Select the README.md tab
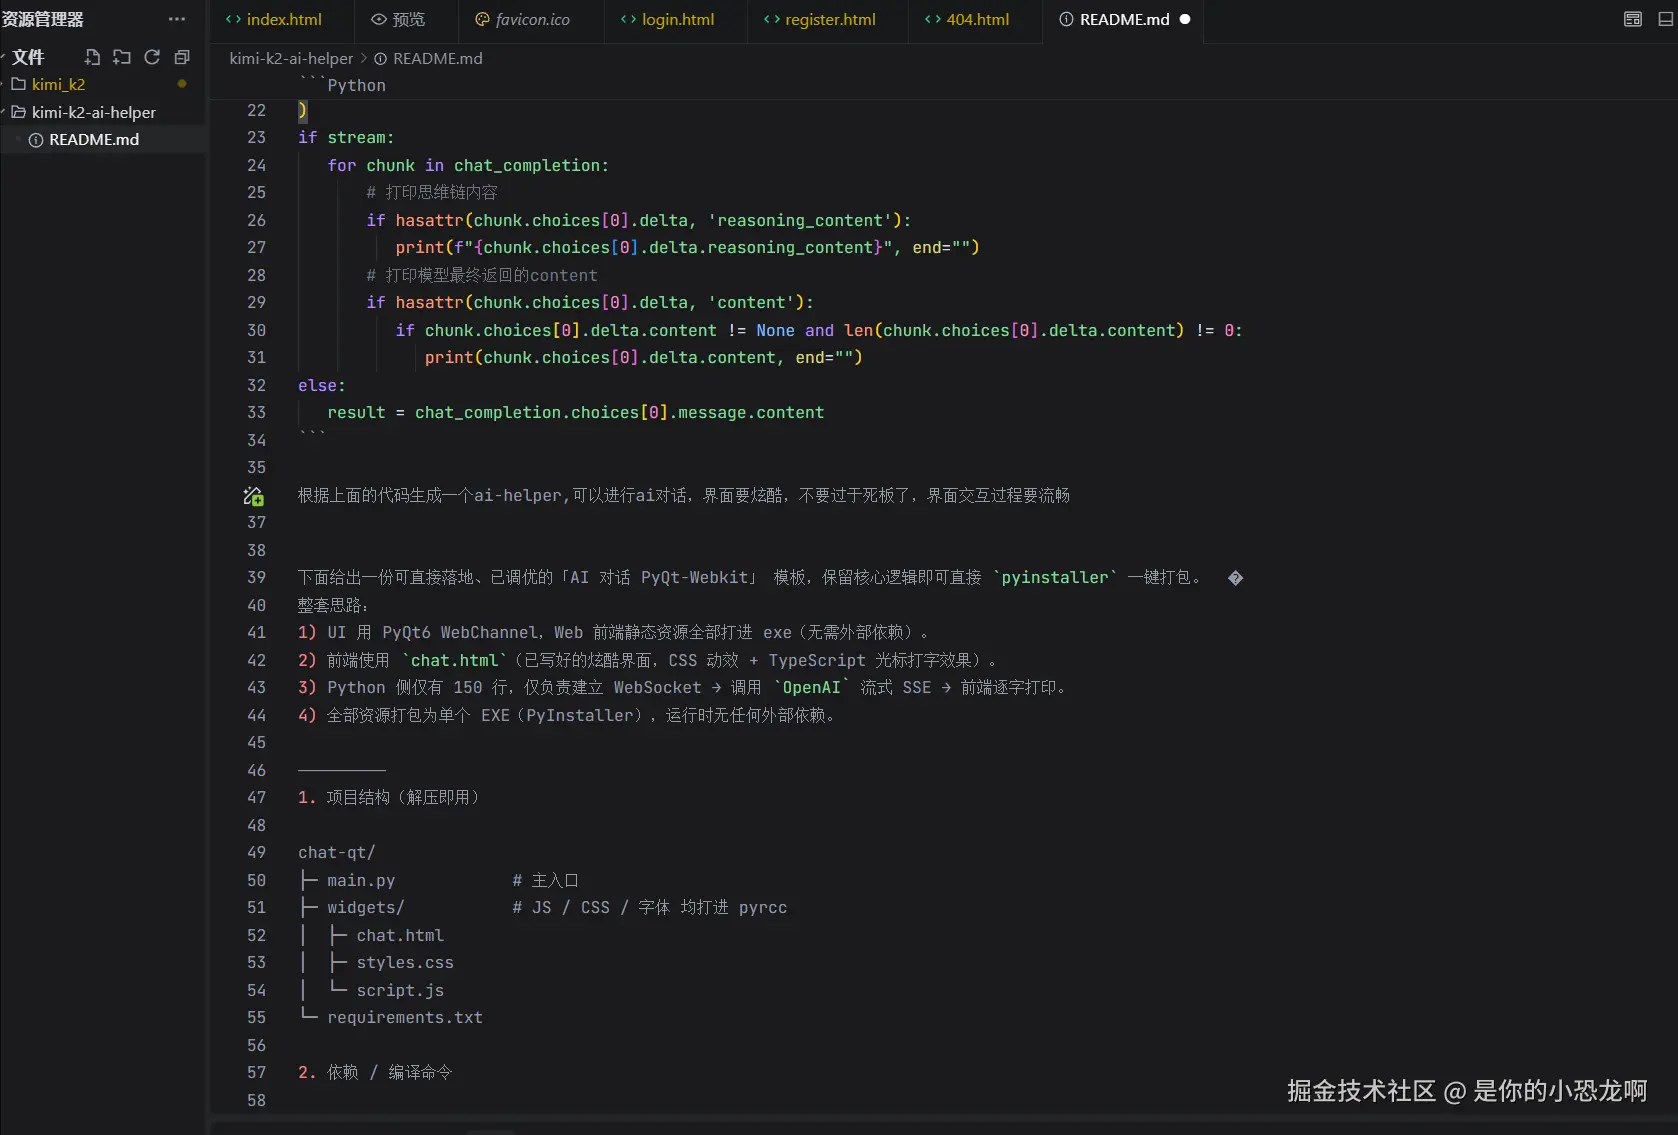The width and height of the screenshot is (1678, 1135). (1123, 19)
